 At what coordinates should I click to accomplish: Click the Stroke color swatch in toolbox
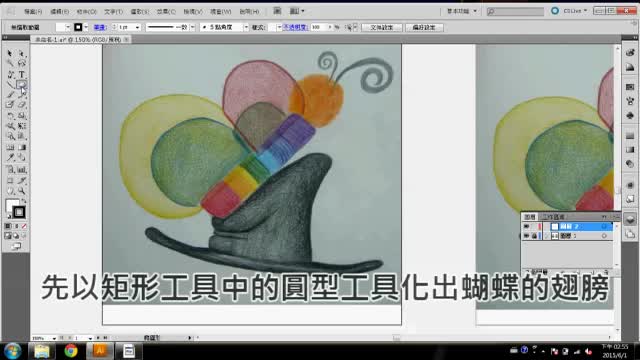pyautogui.click(x=19, y=212)
